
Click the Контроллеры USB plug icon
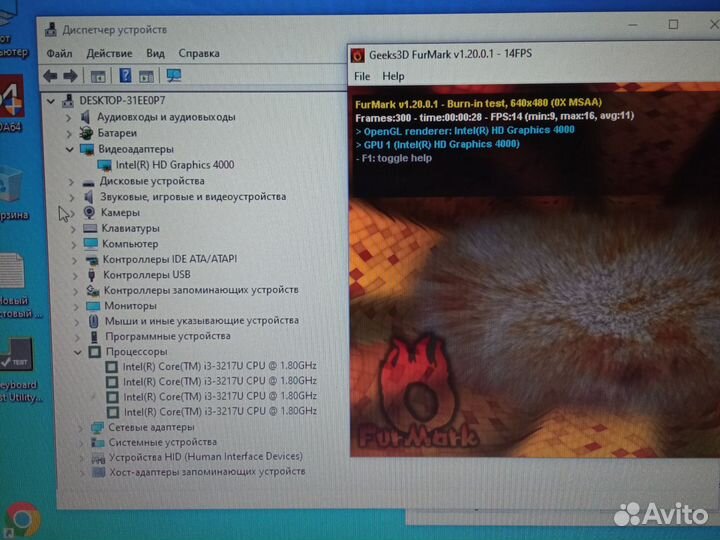pyautogui.click(x=91, y=275)
